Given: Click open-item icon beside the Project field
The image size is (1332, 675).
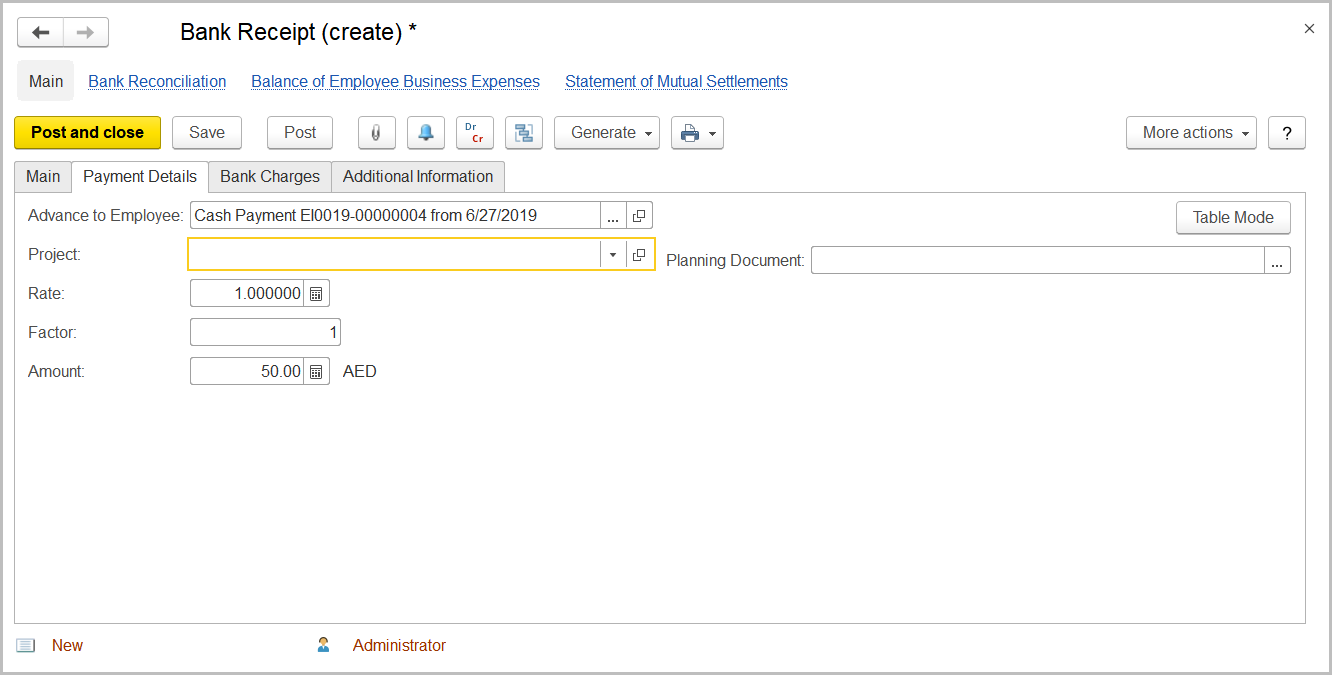Looking at the screenshot, I should (639, 254).
